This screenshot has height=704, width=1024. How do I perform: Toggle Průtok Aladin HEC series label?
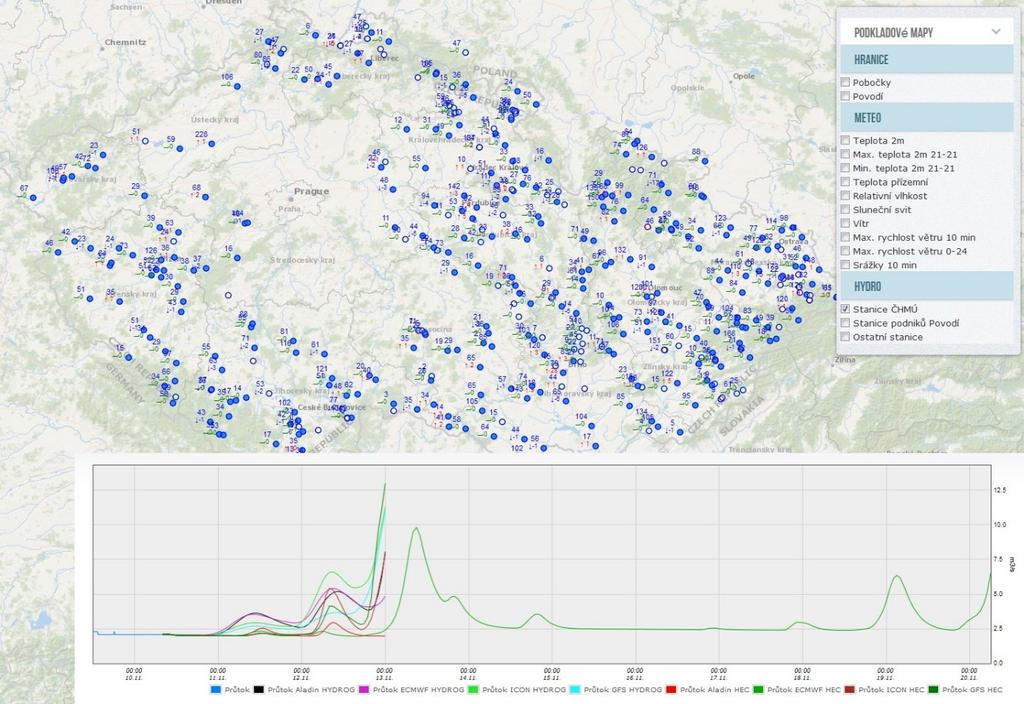tap(714, 690)
